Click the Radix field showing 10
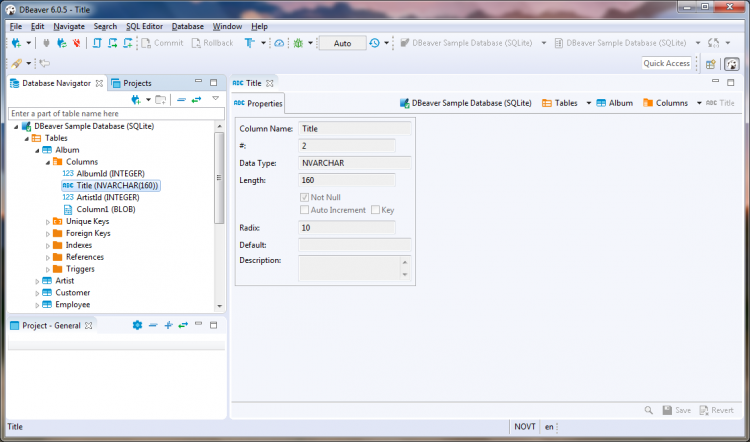Image resolution: width=750 pixels, height=442 pixels. [x=347, y=228]
